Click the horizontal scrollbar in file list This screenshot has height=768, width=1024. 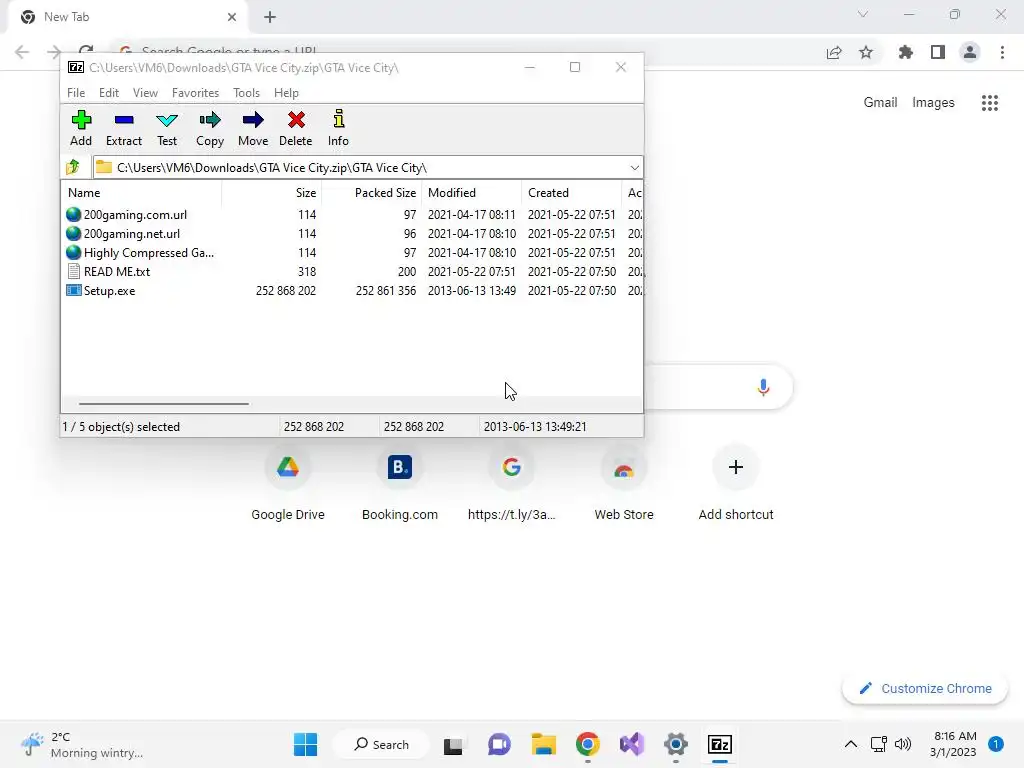coord(163,404)
